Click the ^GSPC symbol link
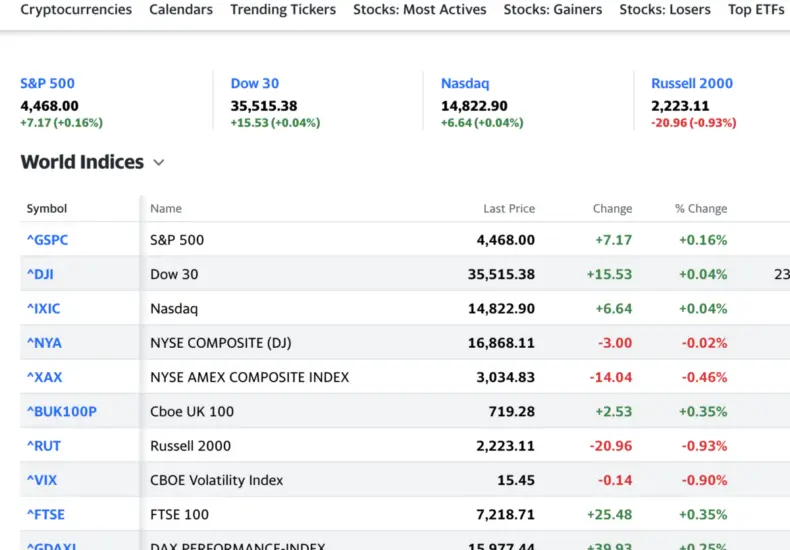The height and width of the screenshot is (550, 790). pyautogui.click(x=47, y=240)
